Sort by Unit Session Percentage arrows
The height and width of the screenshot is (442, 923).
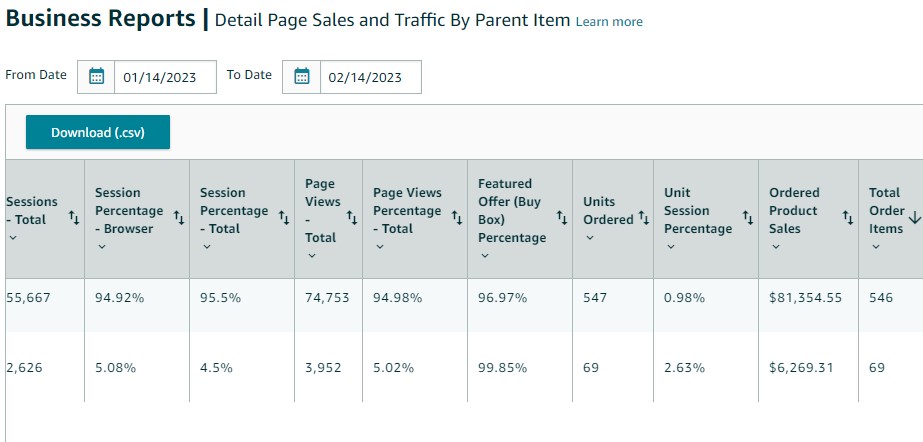tap(747, 217)
